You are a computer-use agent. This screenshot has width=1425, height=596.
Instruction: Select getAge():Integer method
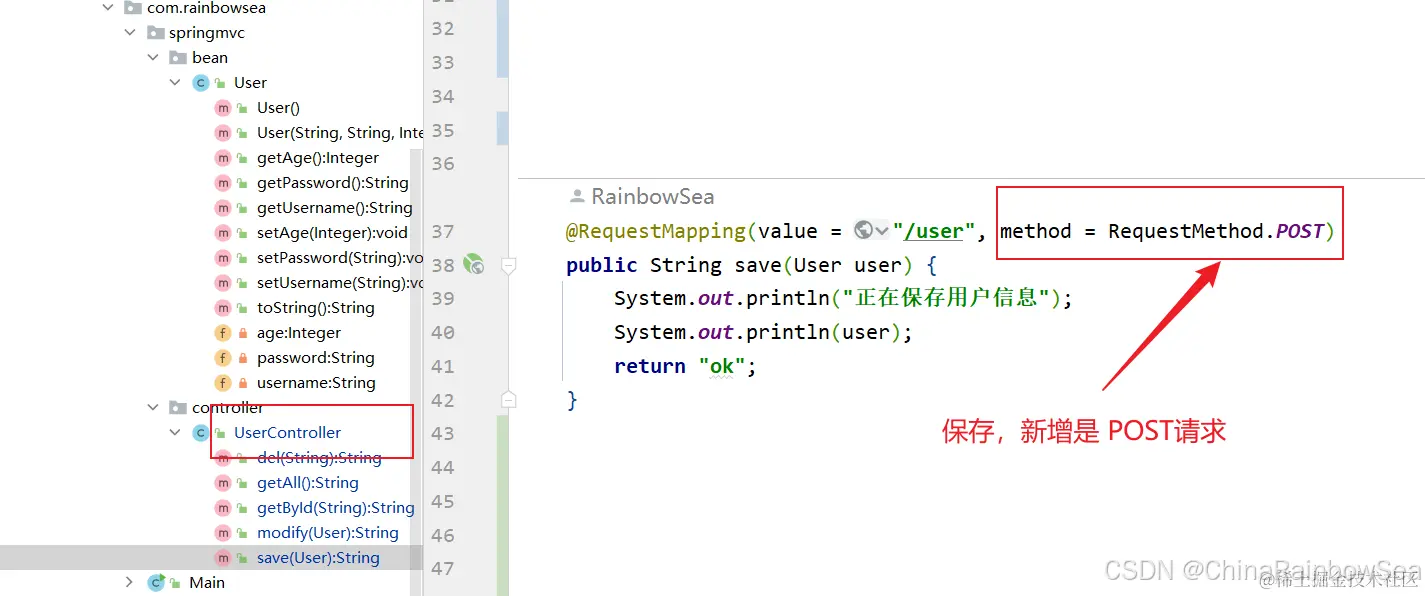point(318,158)
